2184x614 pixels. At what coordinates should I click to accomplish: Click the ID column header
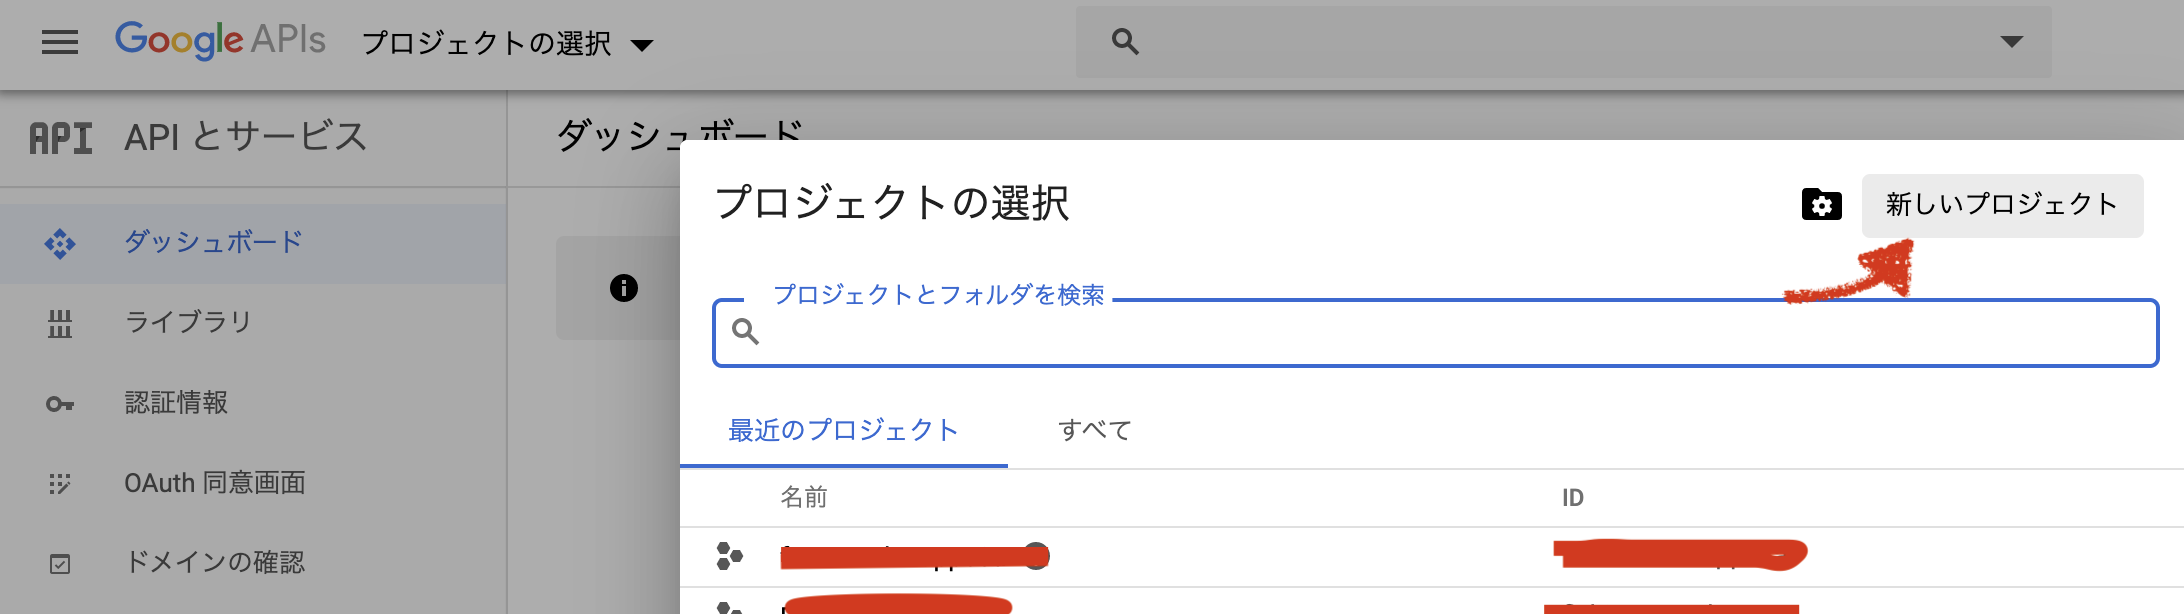point(1574,497)
